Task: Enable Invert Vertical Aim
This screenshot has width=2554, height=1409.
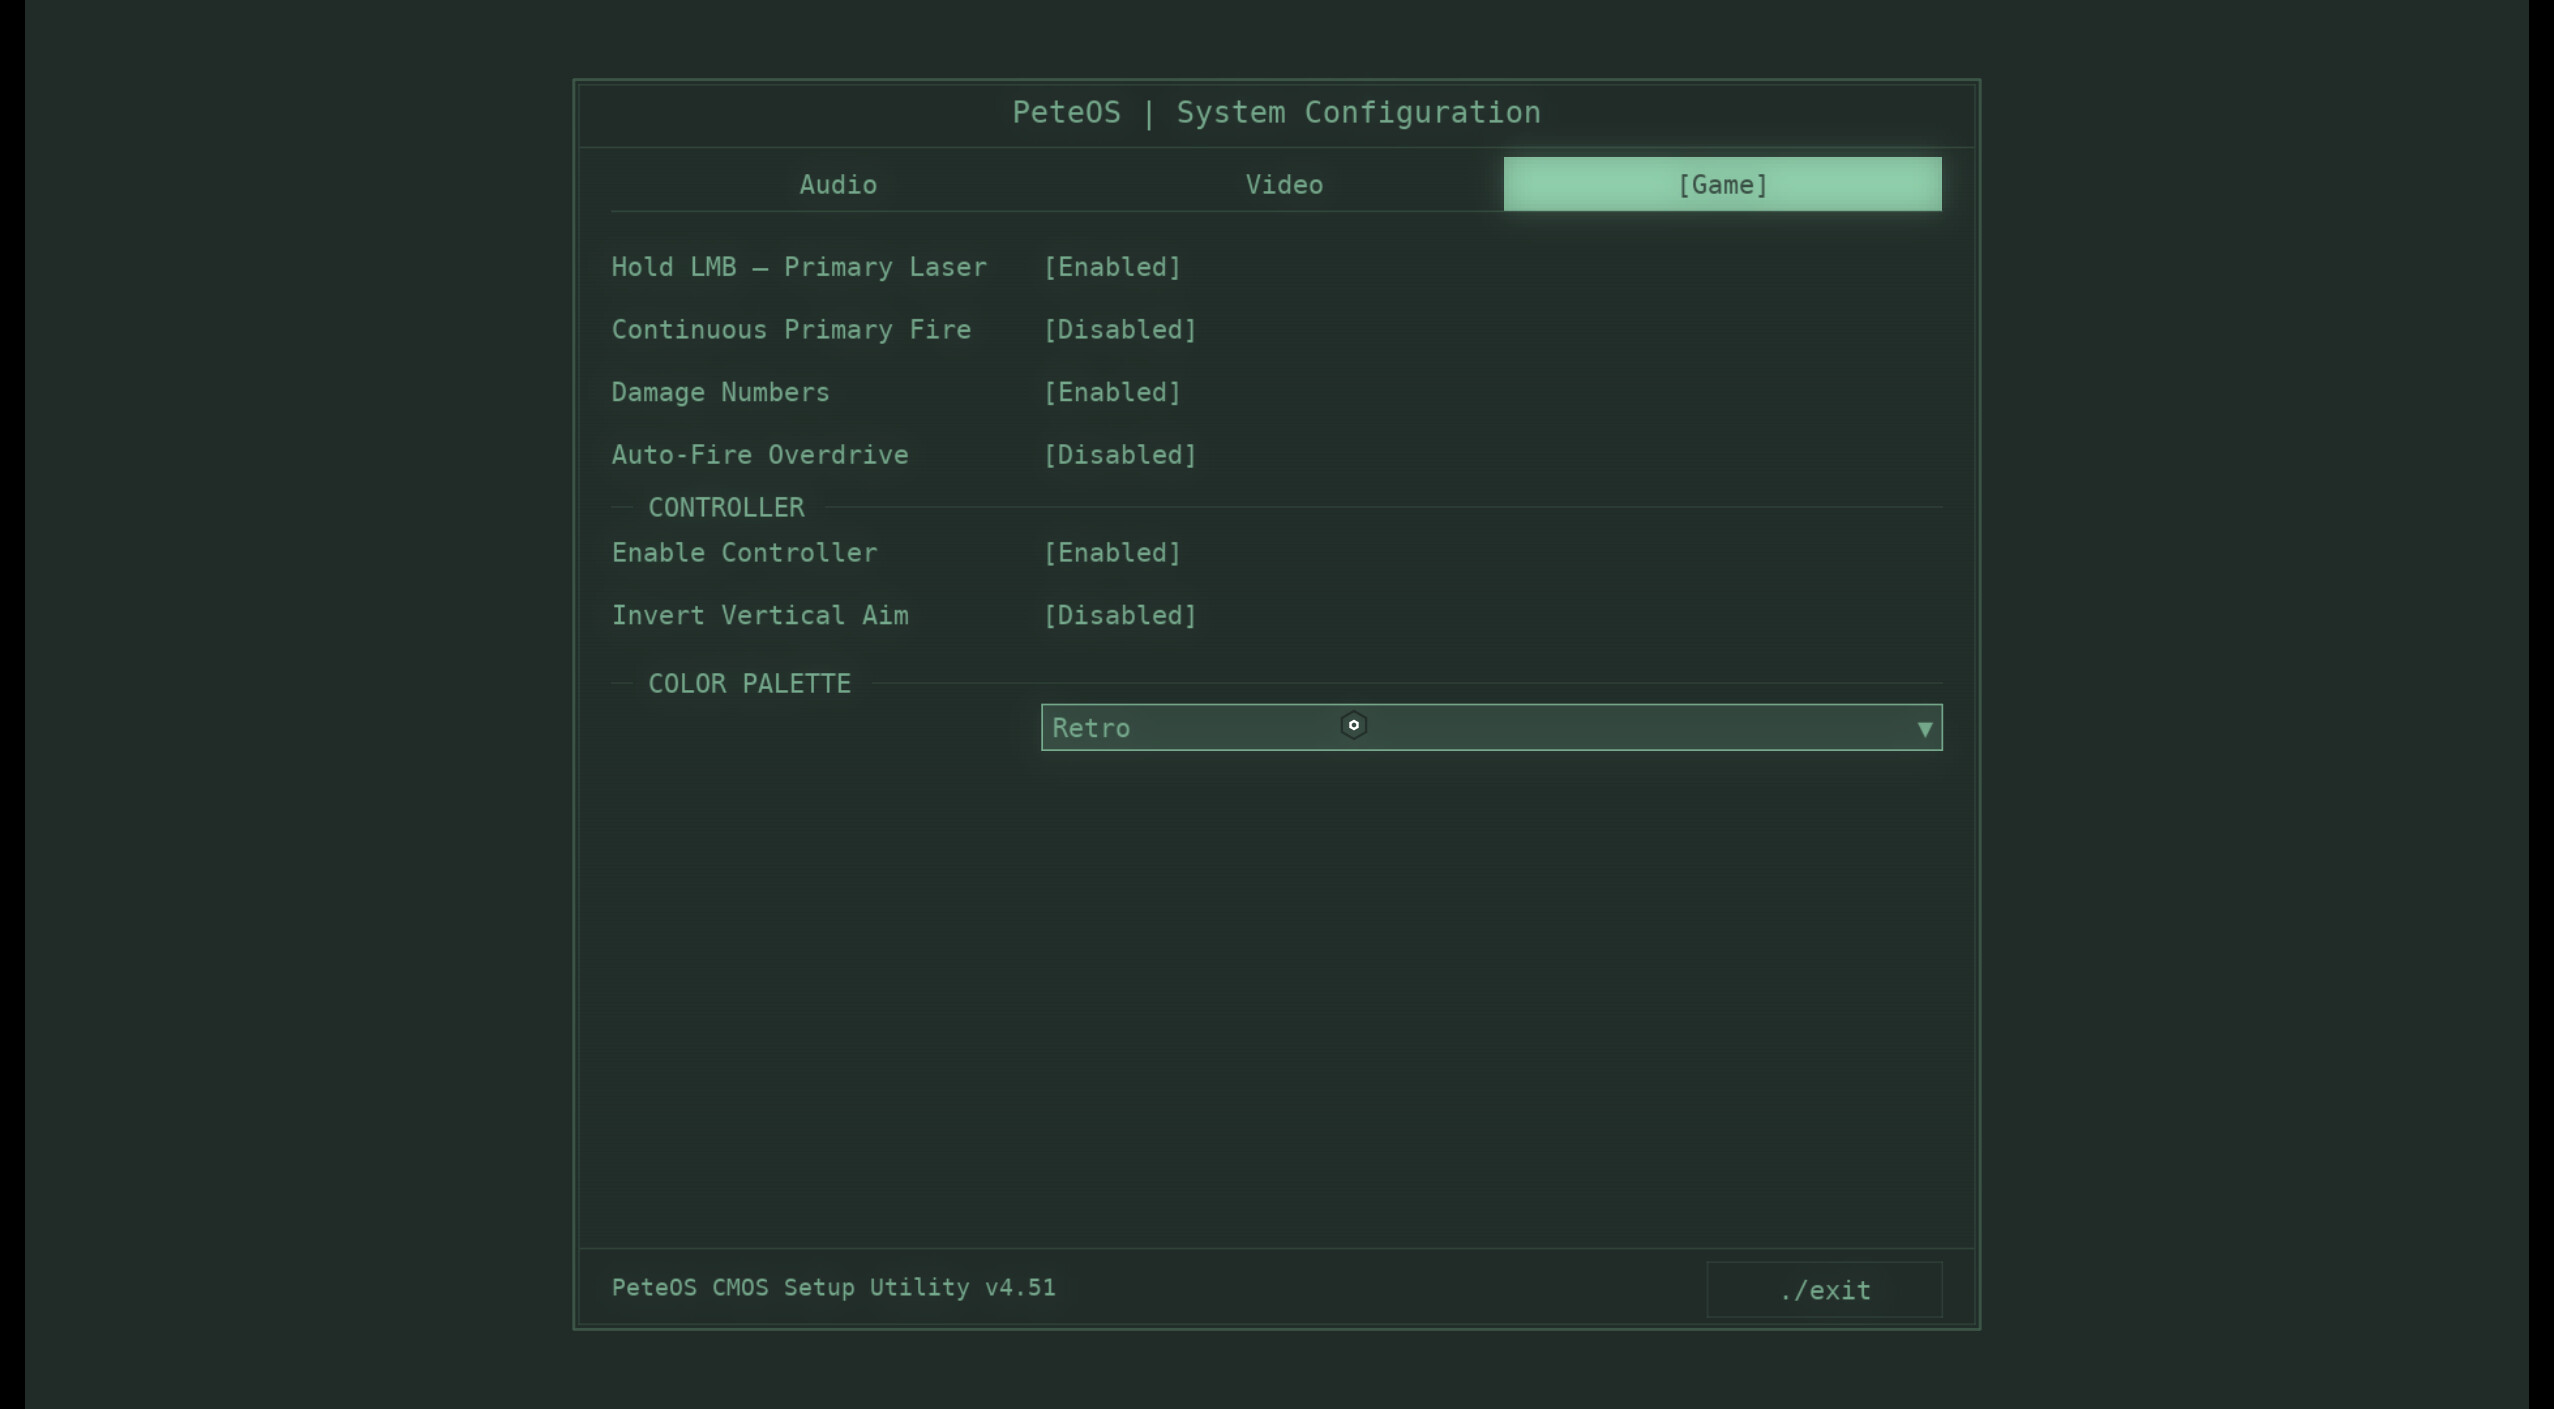Action: click(1120, 615)
